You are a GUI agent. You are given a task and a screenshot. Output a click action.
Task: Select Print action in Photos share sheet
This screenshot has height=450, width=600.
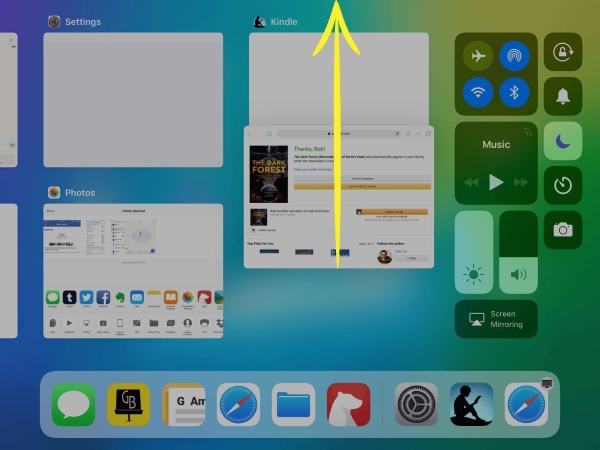[204, 323]
